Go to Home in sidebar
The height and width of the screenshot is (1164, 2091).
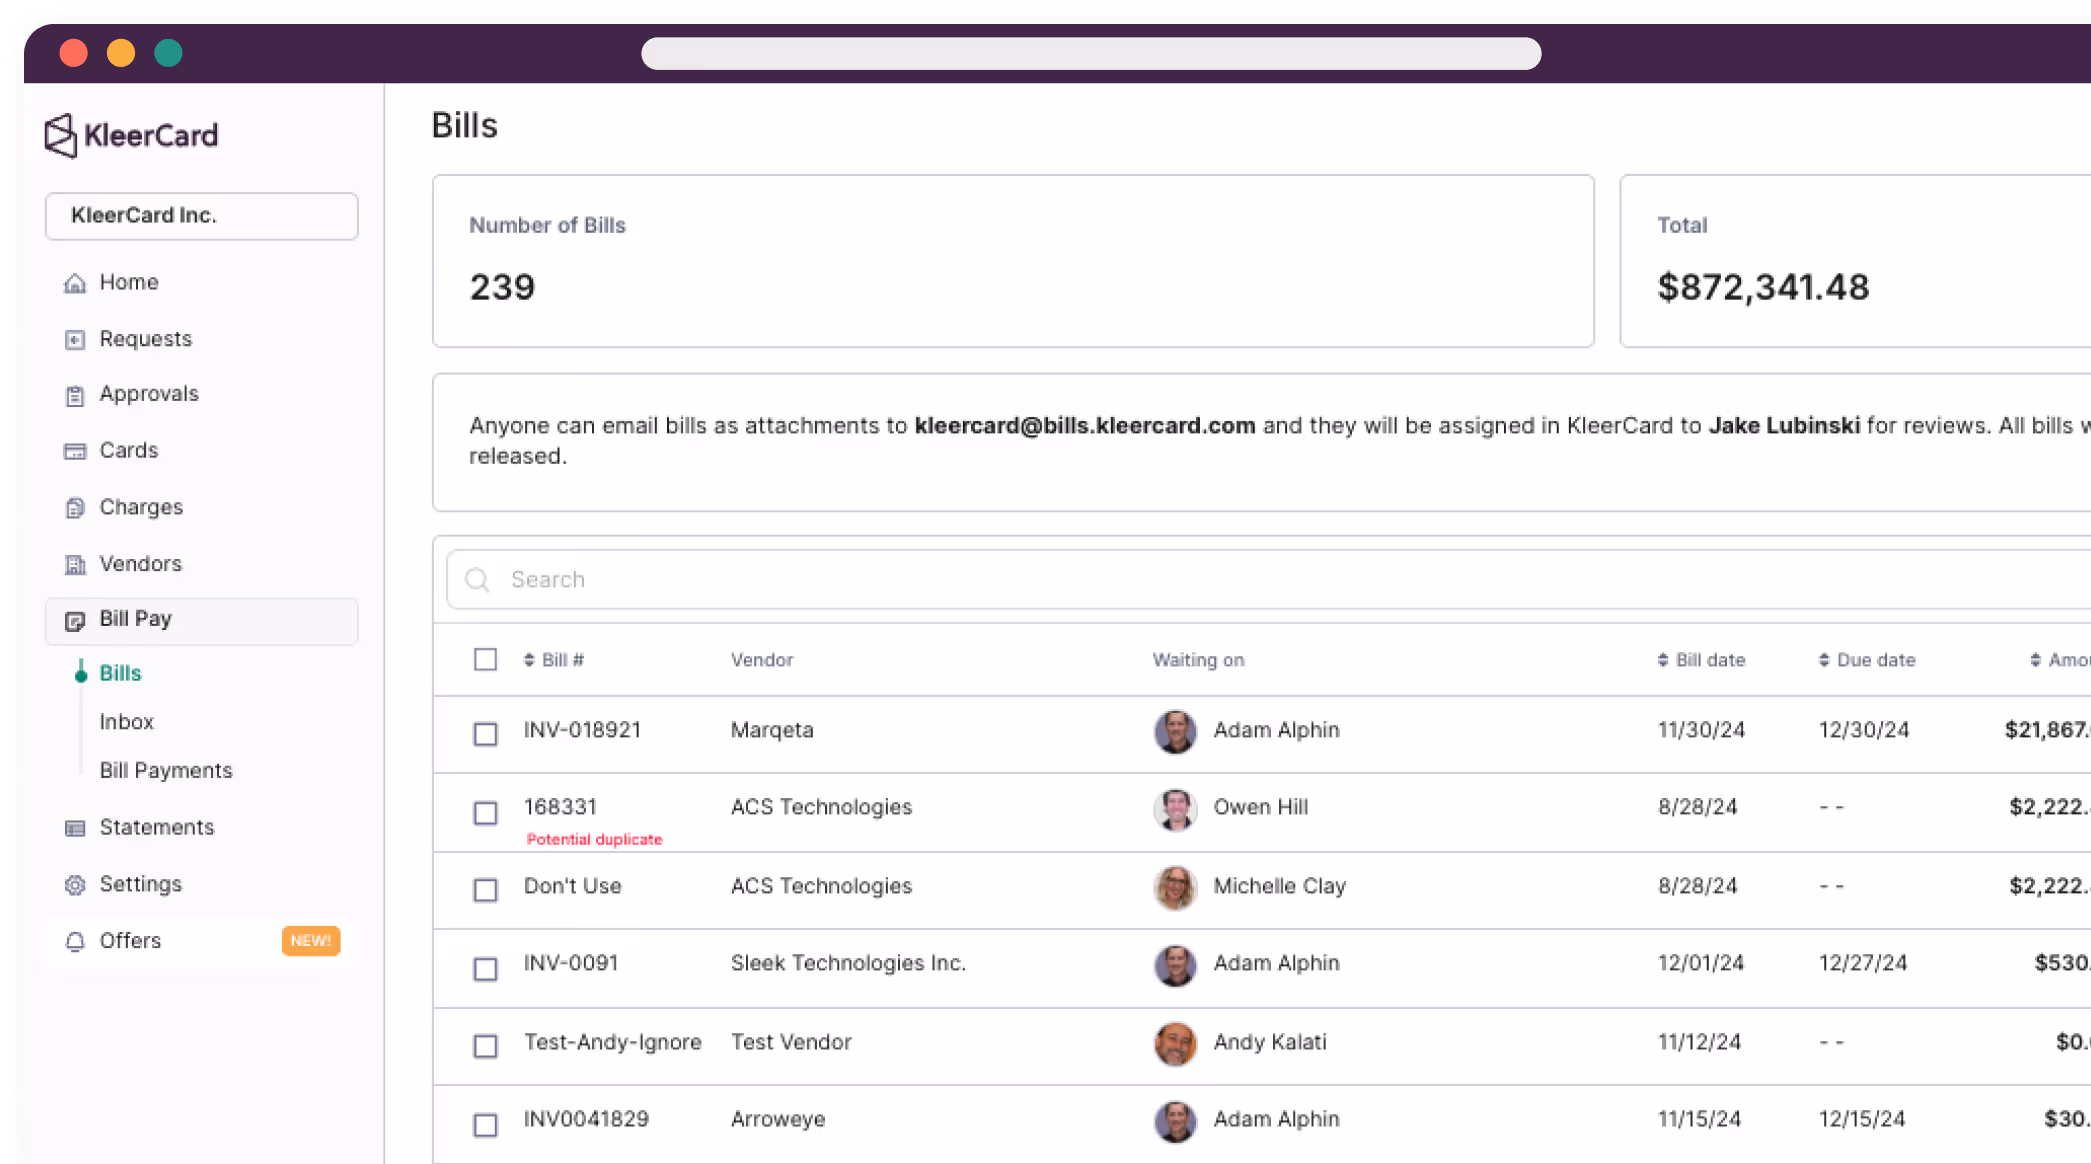[129, 282]
